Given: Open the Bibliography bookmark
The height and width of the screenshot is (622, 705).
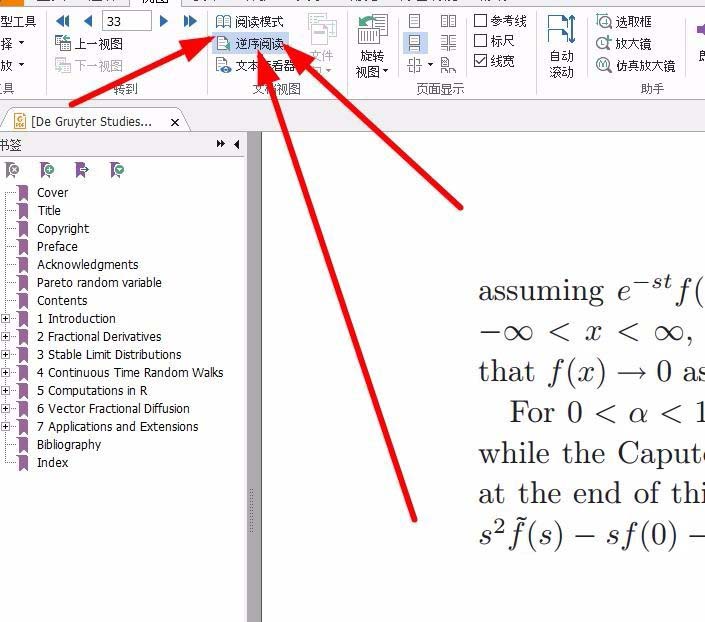Looking at the screenshot, I should pos(69,445).
